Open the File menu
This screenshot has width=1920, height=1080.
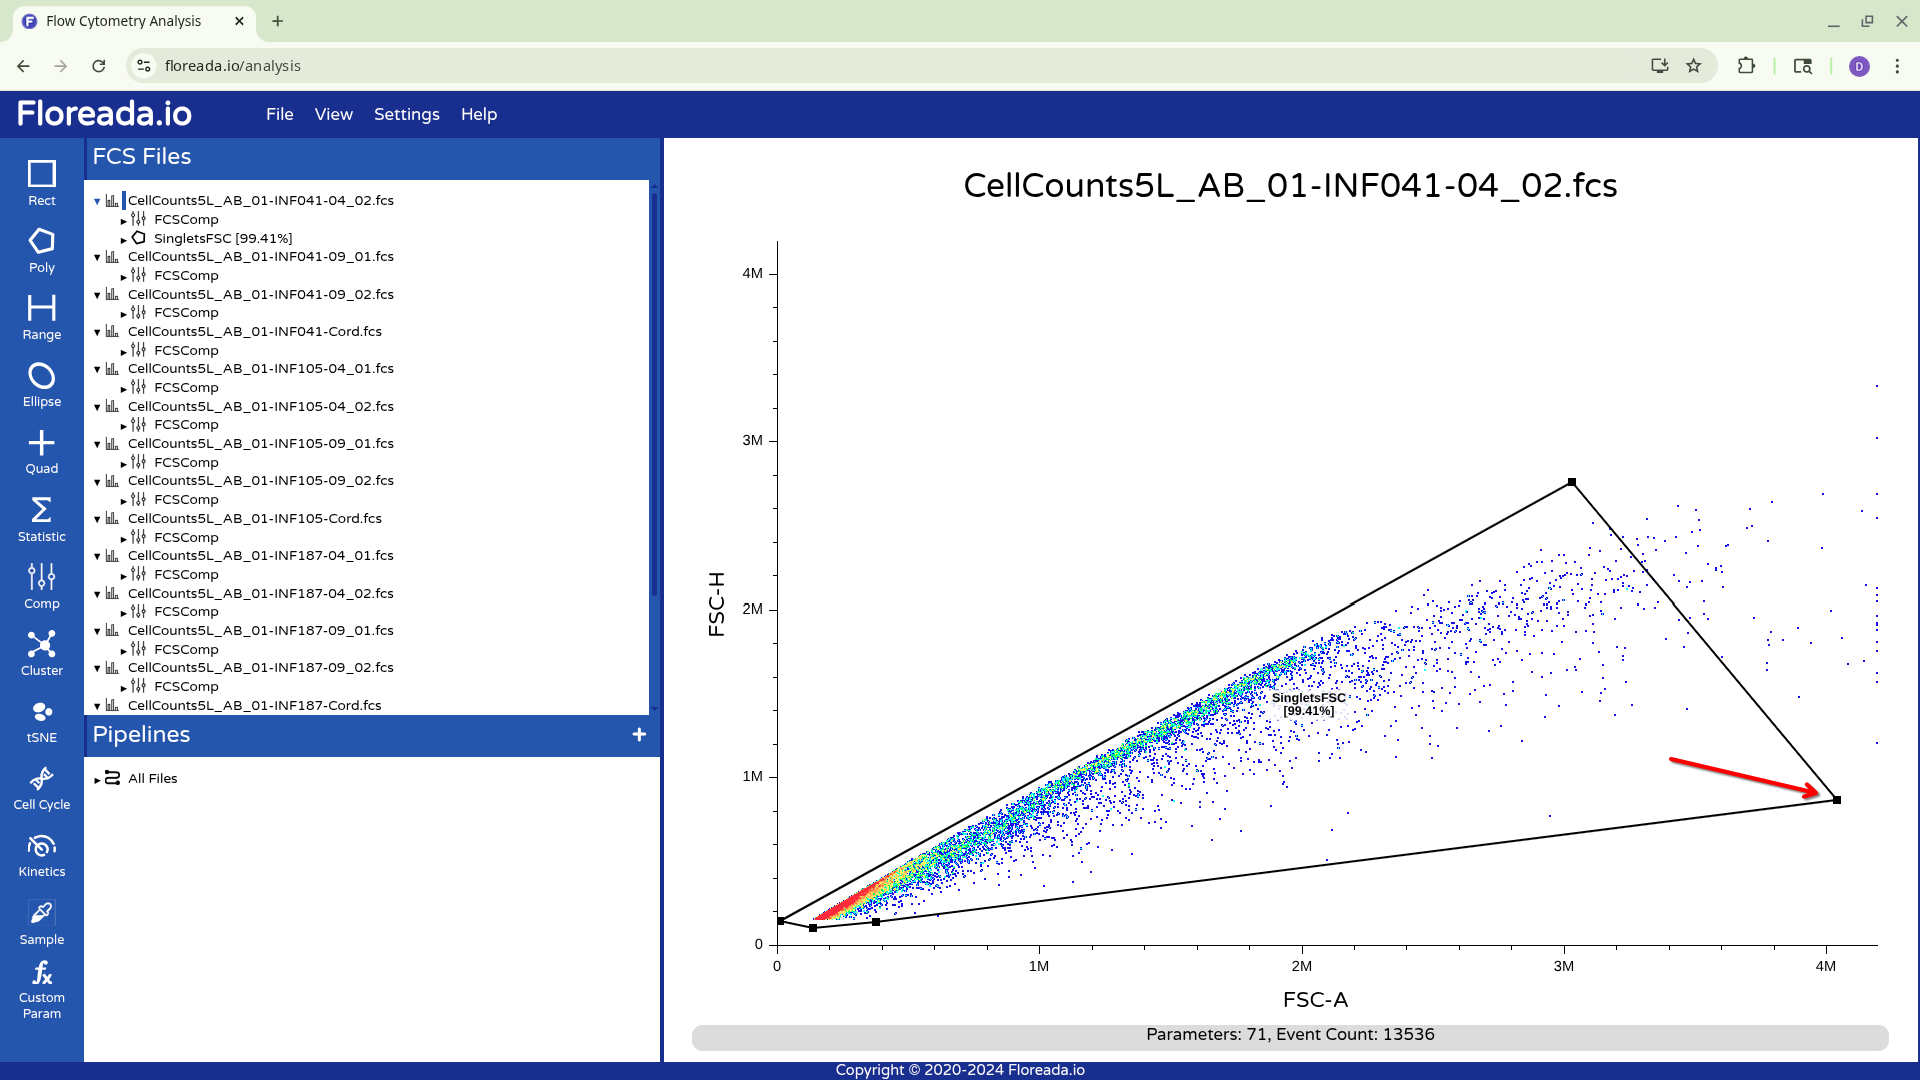(279, 114)
